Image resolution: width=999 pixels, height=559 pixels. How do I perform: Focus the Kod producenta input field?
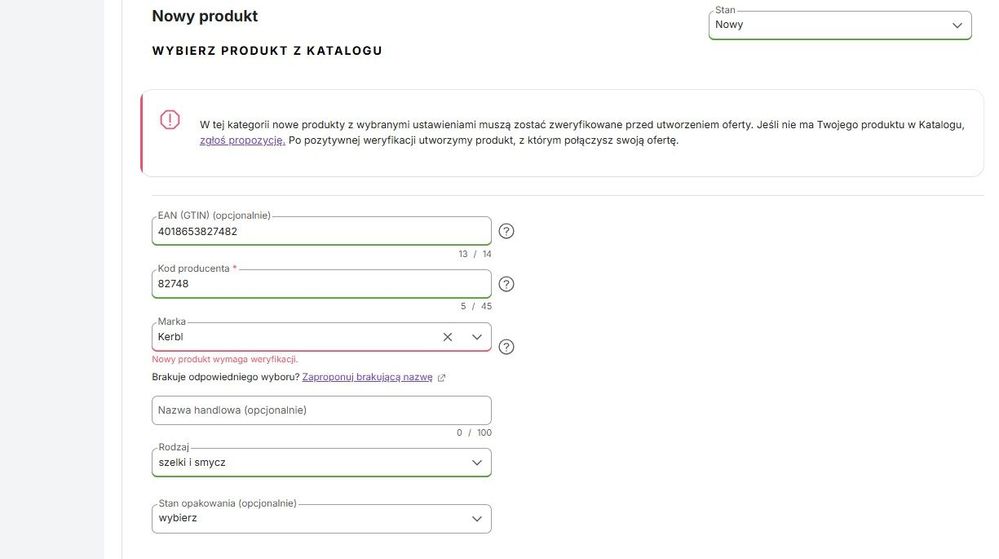click(321, 284)
